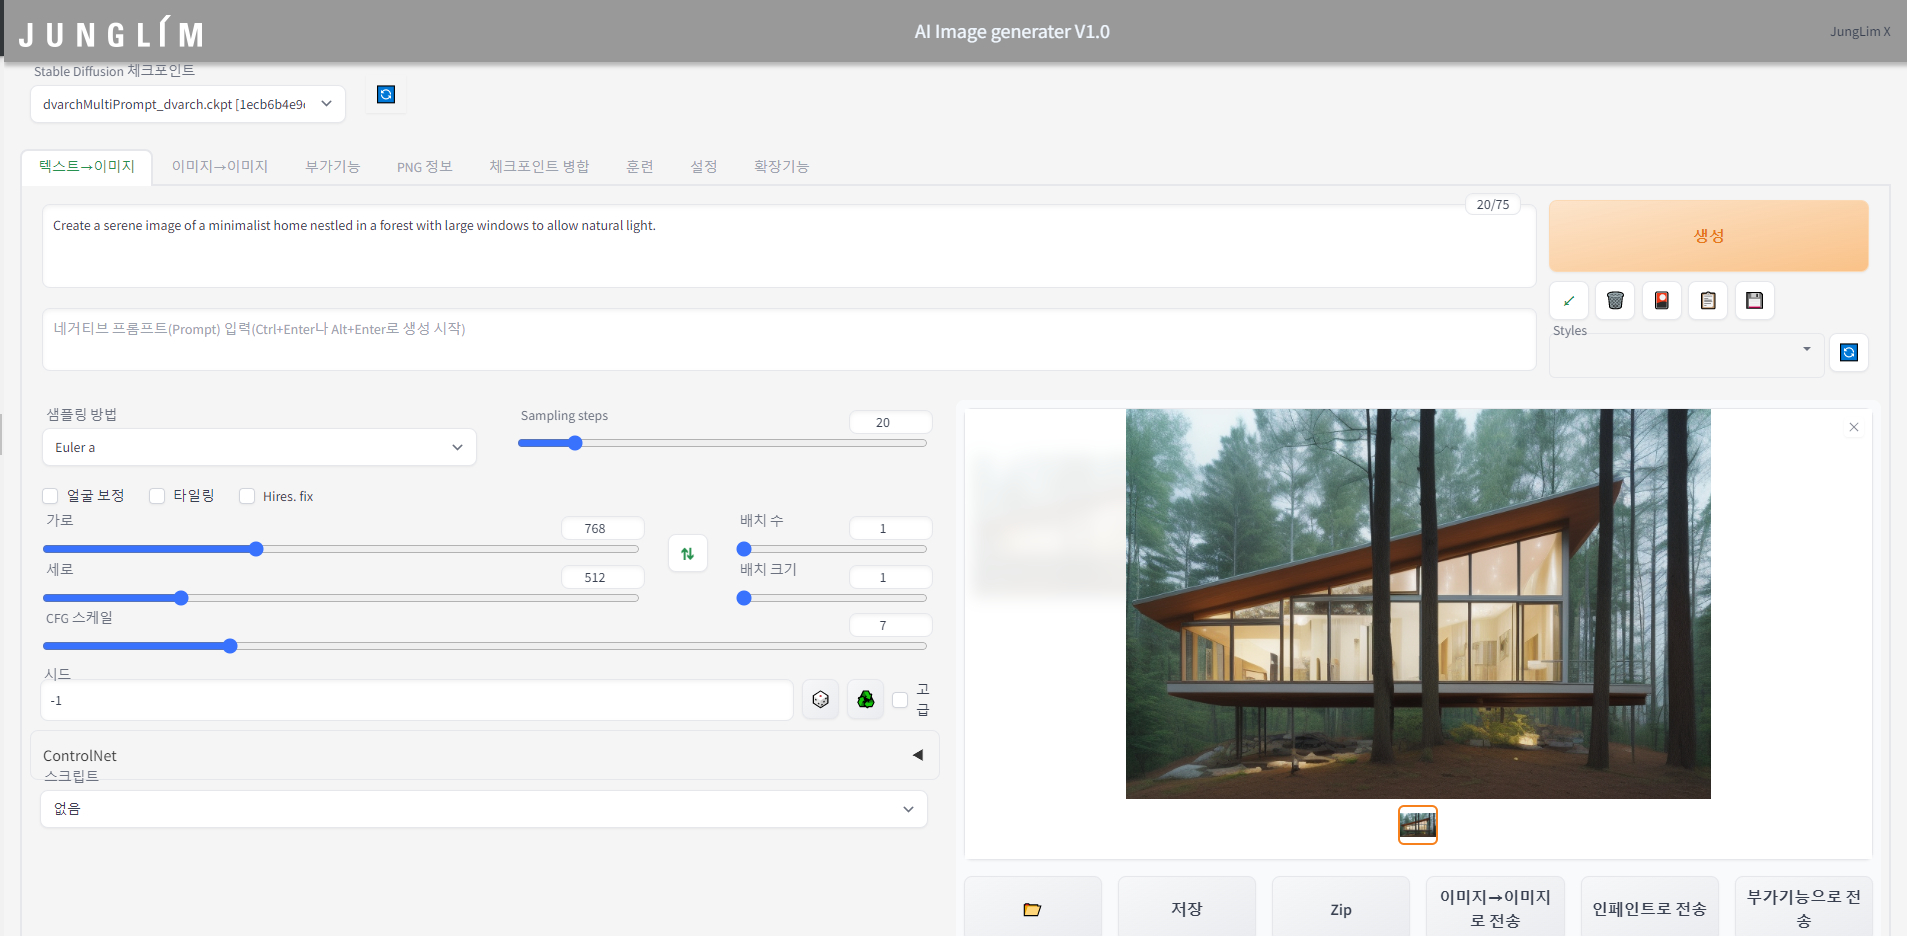Viewport: 1907px width, 936px height.
Task: Click the trash icon to clear prompt
Action: 1615,301
